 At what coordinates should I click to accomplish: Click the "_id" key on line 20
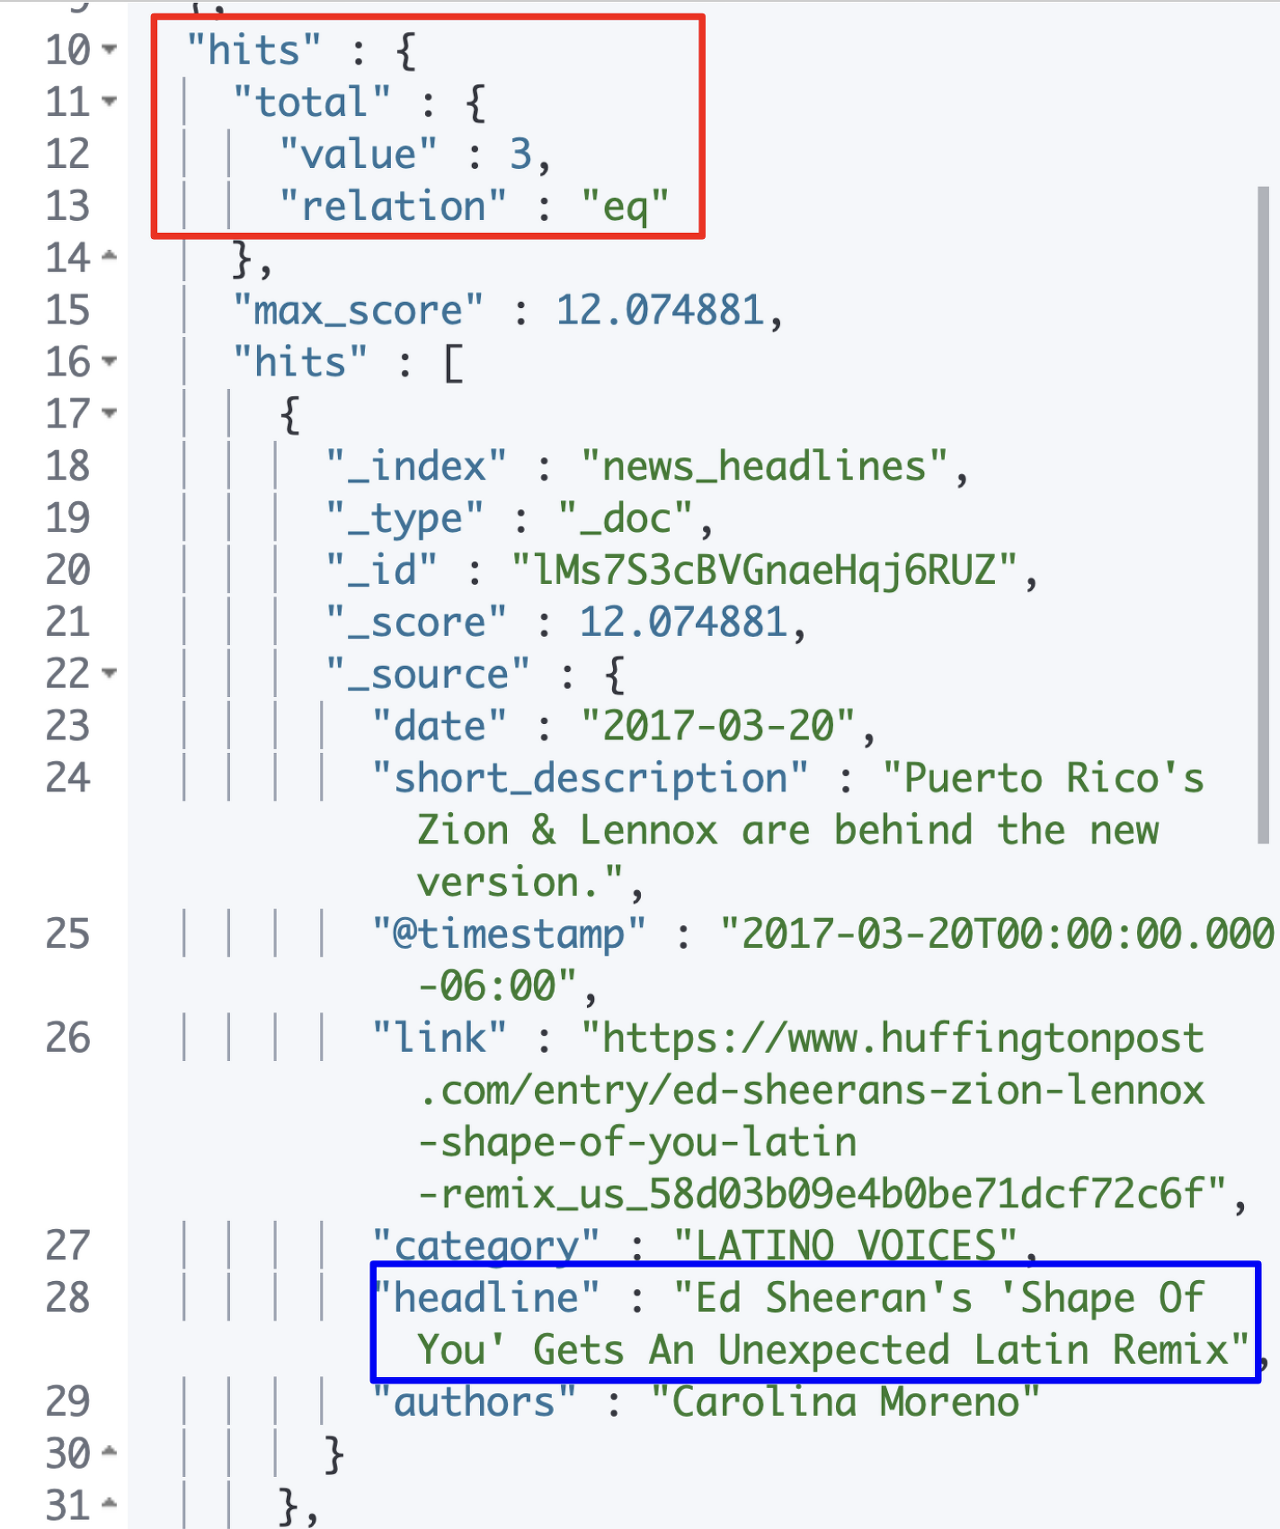(x=382, y=570)
